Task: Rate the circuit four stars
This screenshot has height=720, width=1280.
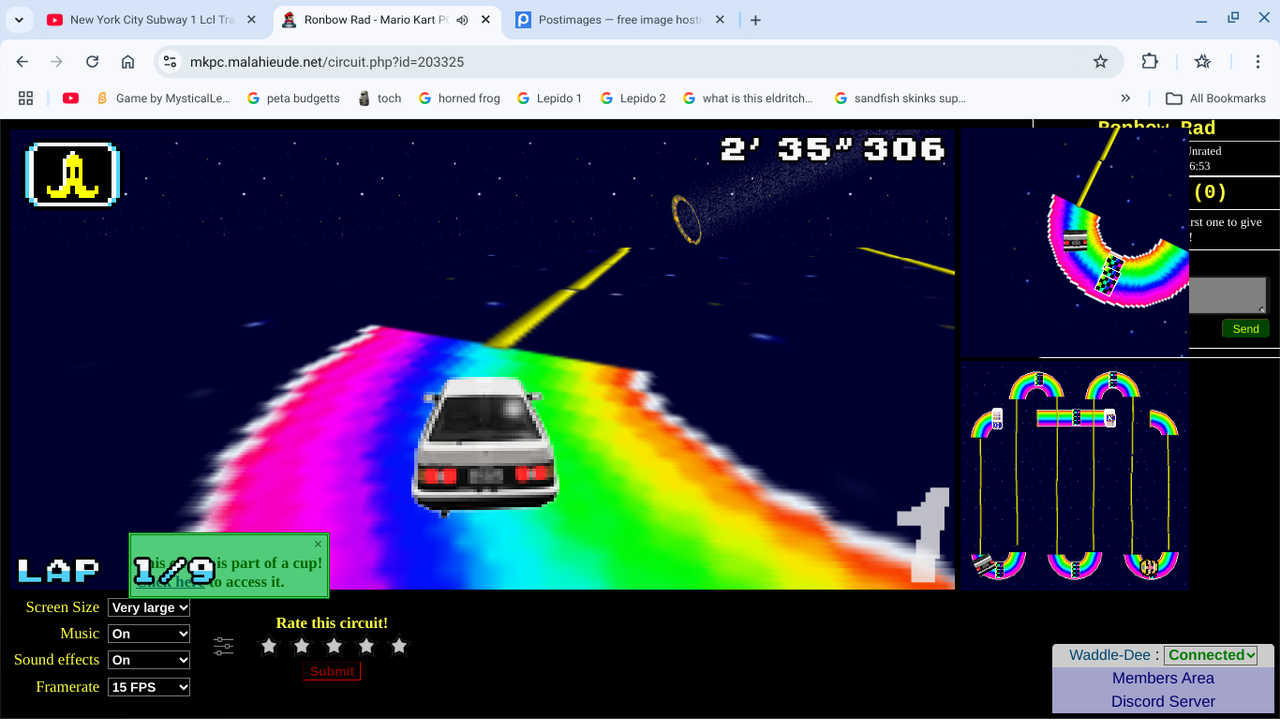Action: point(366,646)
